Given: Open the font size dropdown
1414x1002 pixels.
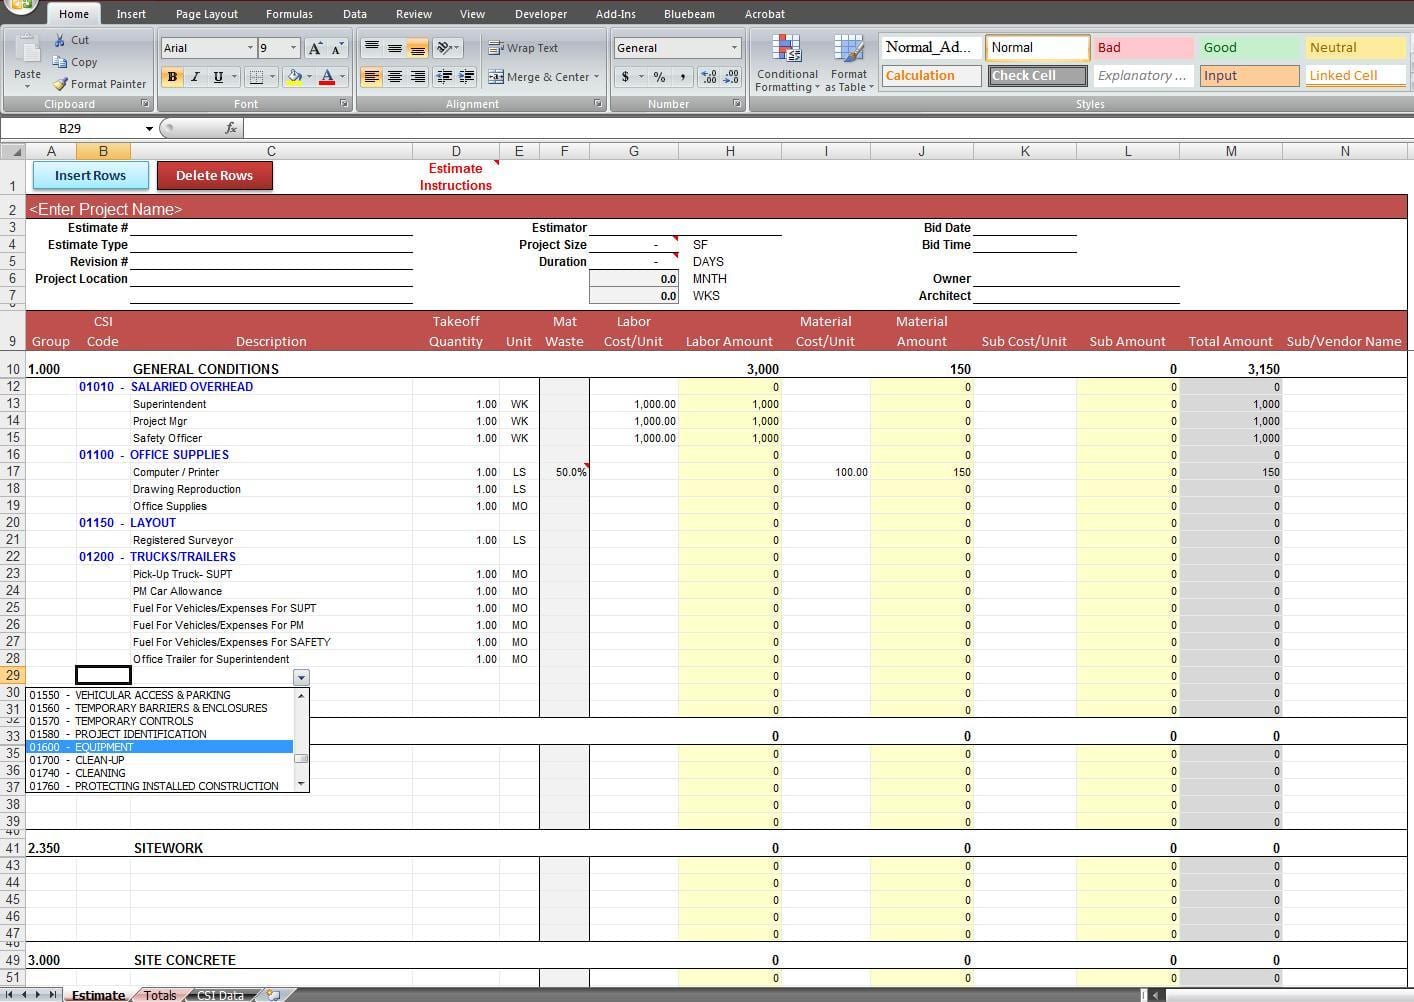Looking at the screenshot, I should pyautogui.click(x=293, y=47).
